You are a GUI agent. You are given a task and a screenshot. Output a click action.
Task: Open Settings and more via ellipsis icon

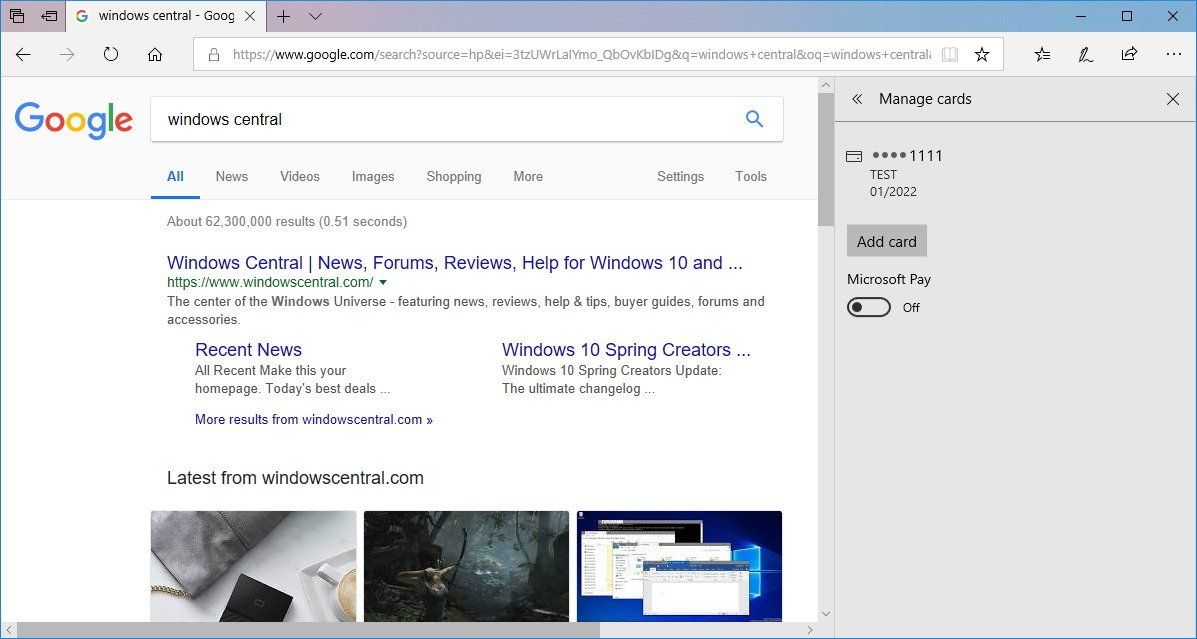coord(1173,55)
